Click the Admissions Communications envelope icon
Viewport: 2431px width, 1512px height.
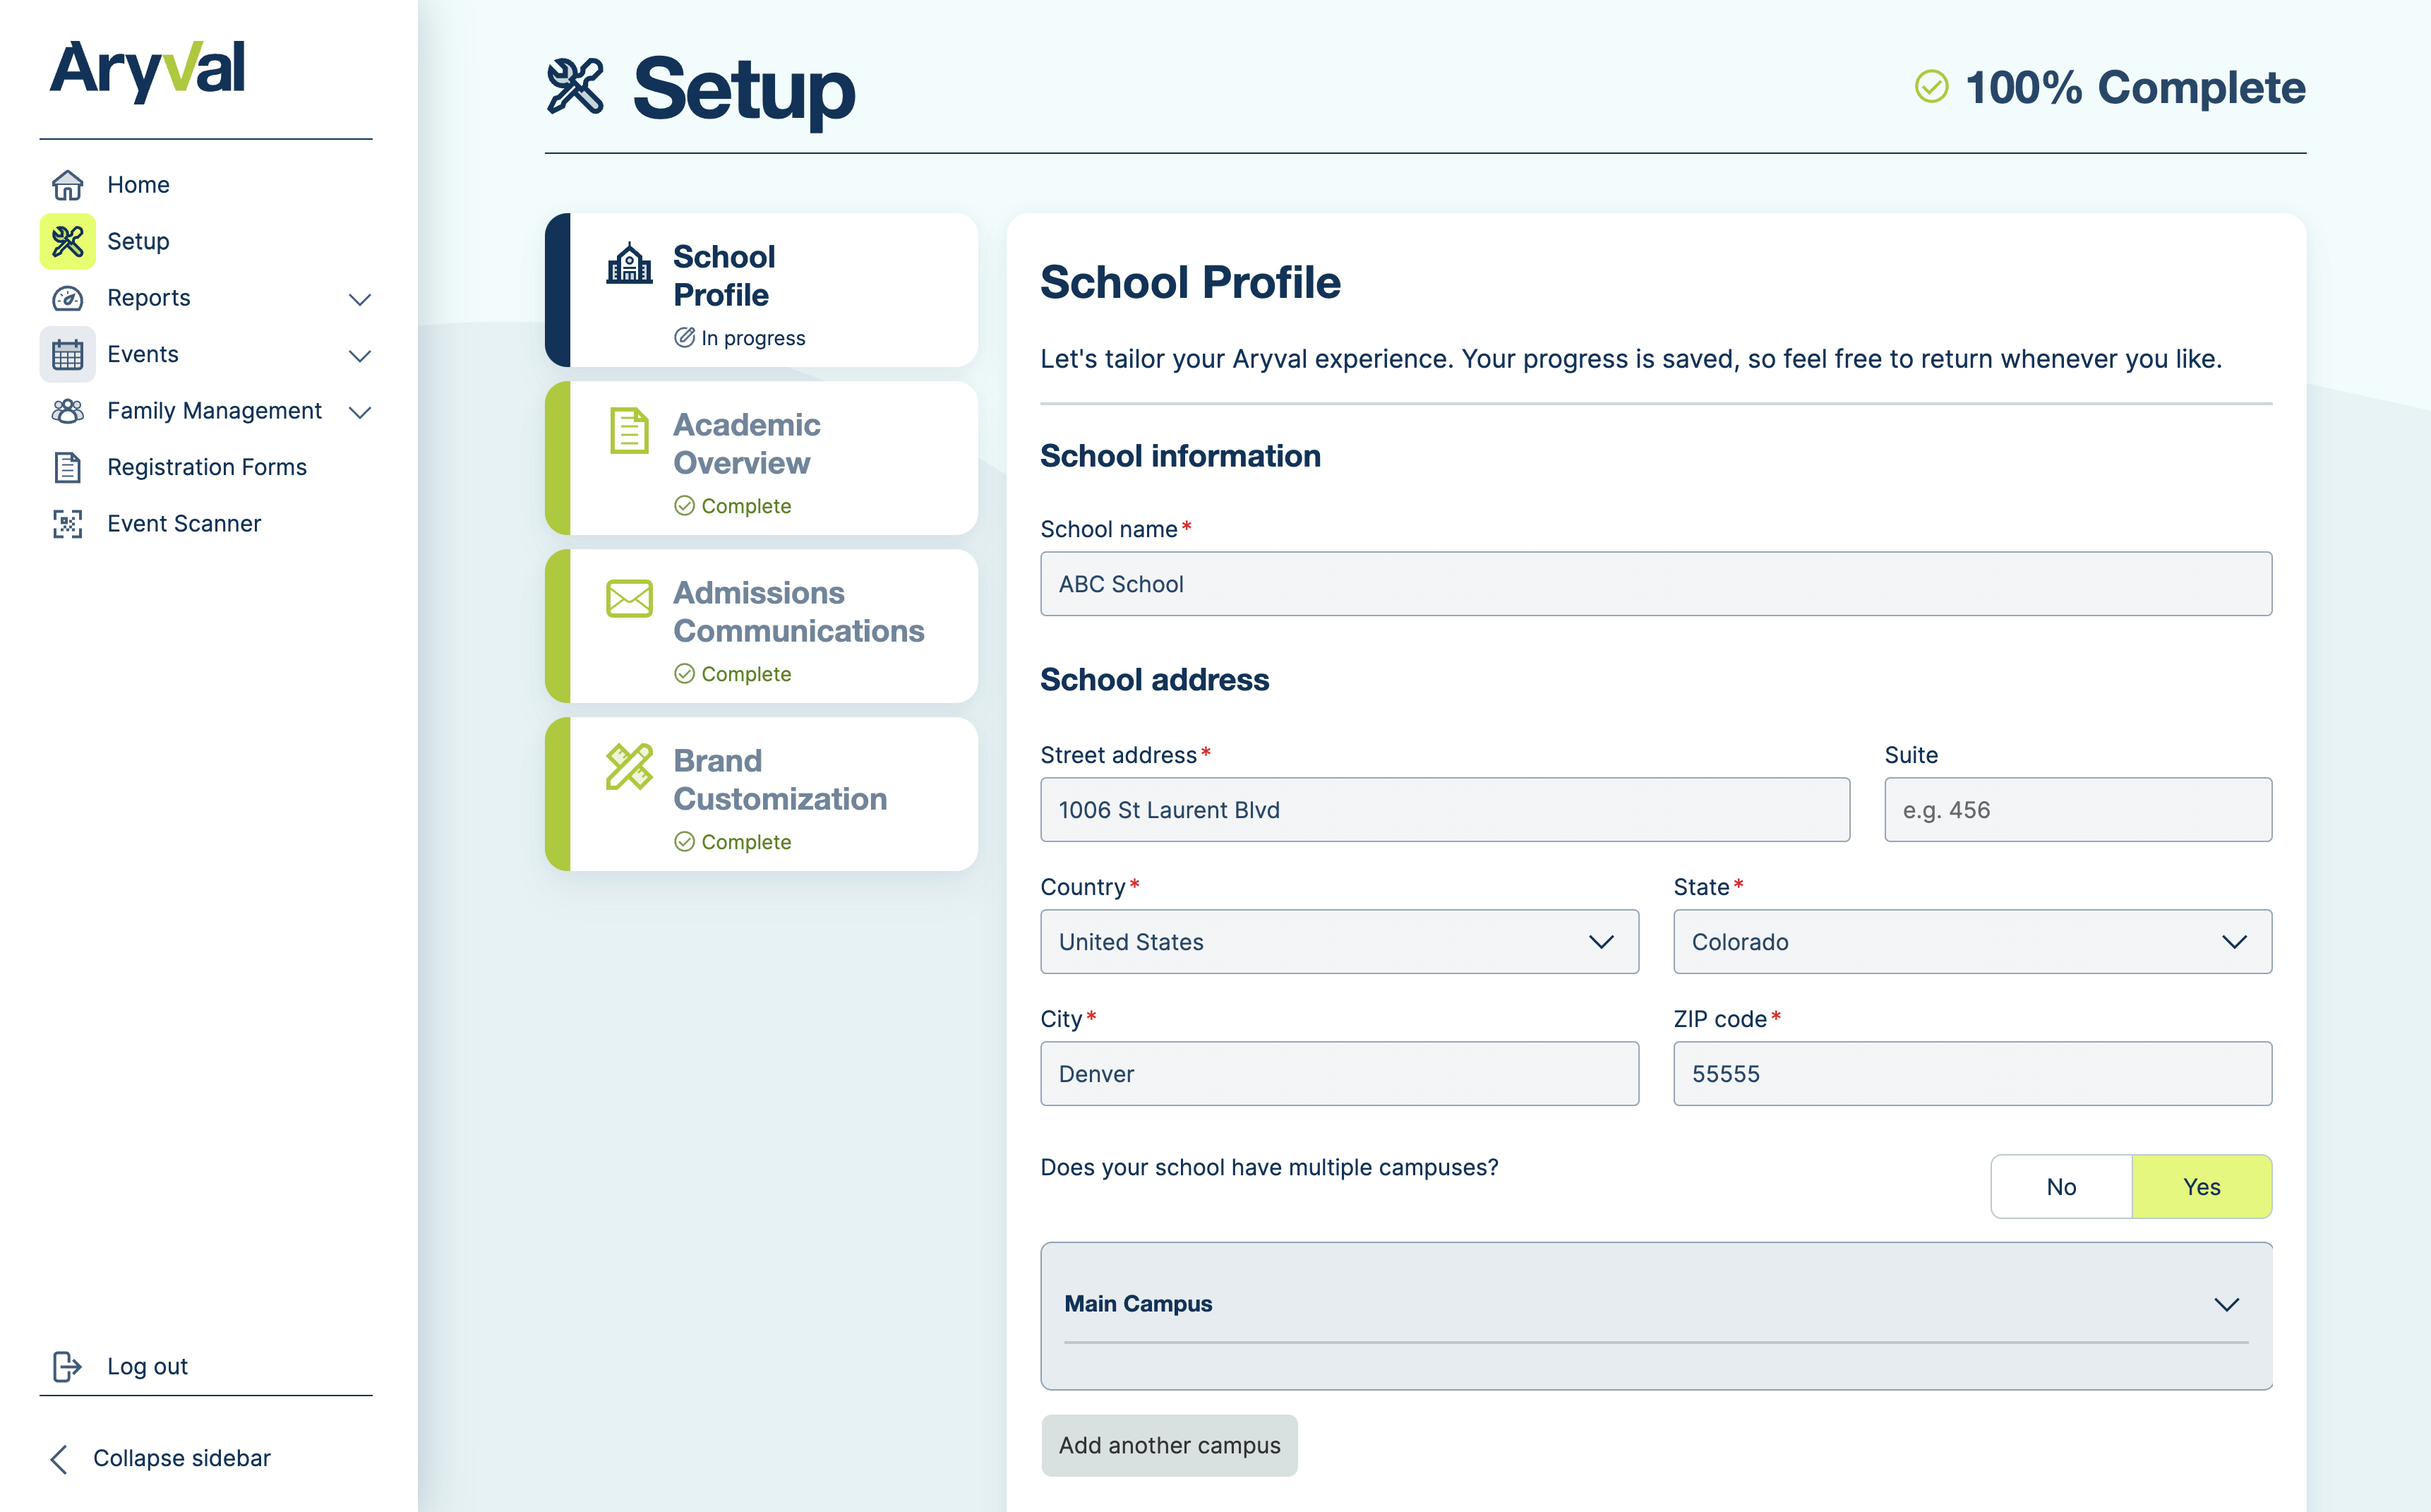(628, 598)
